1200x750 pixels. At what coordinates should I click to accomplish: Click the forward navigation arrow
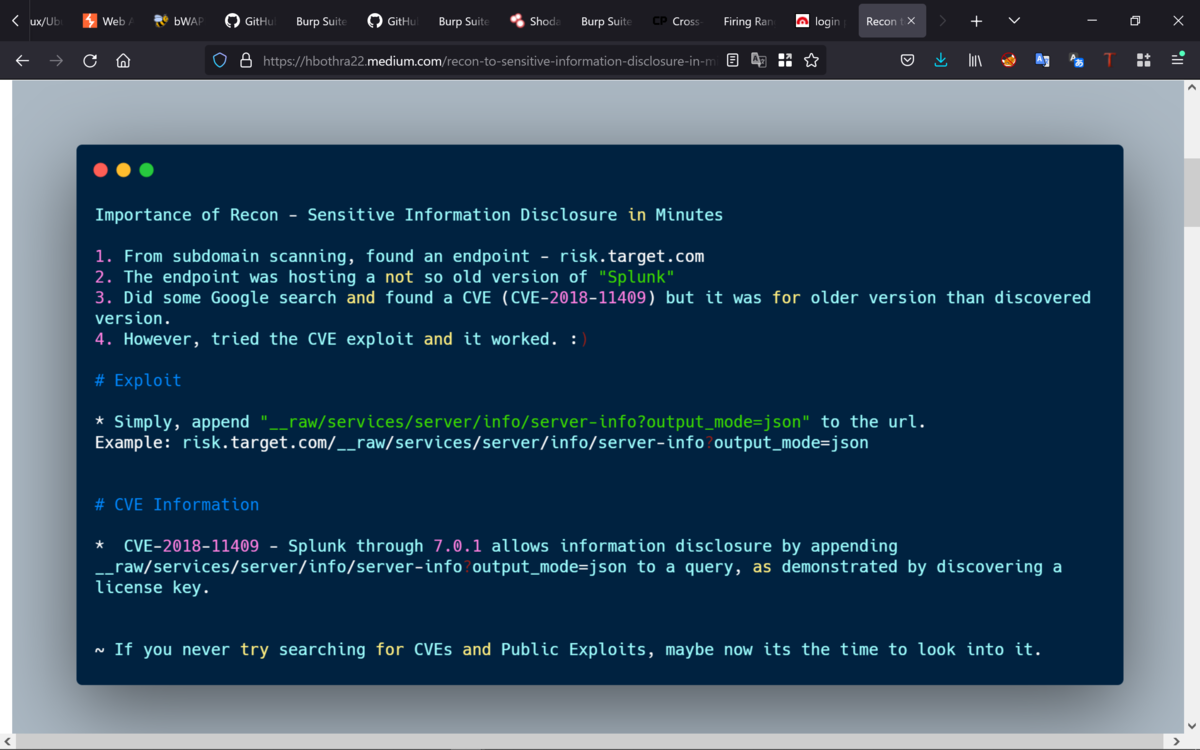coord(56,61)
